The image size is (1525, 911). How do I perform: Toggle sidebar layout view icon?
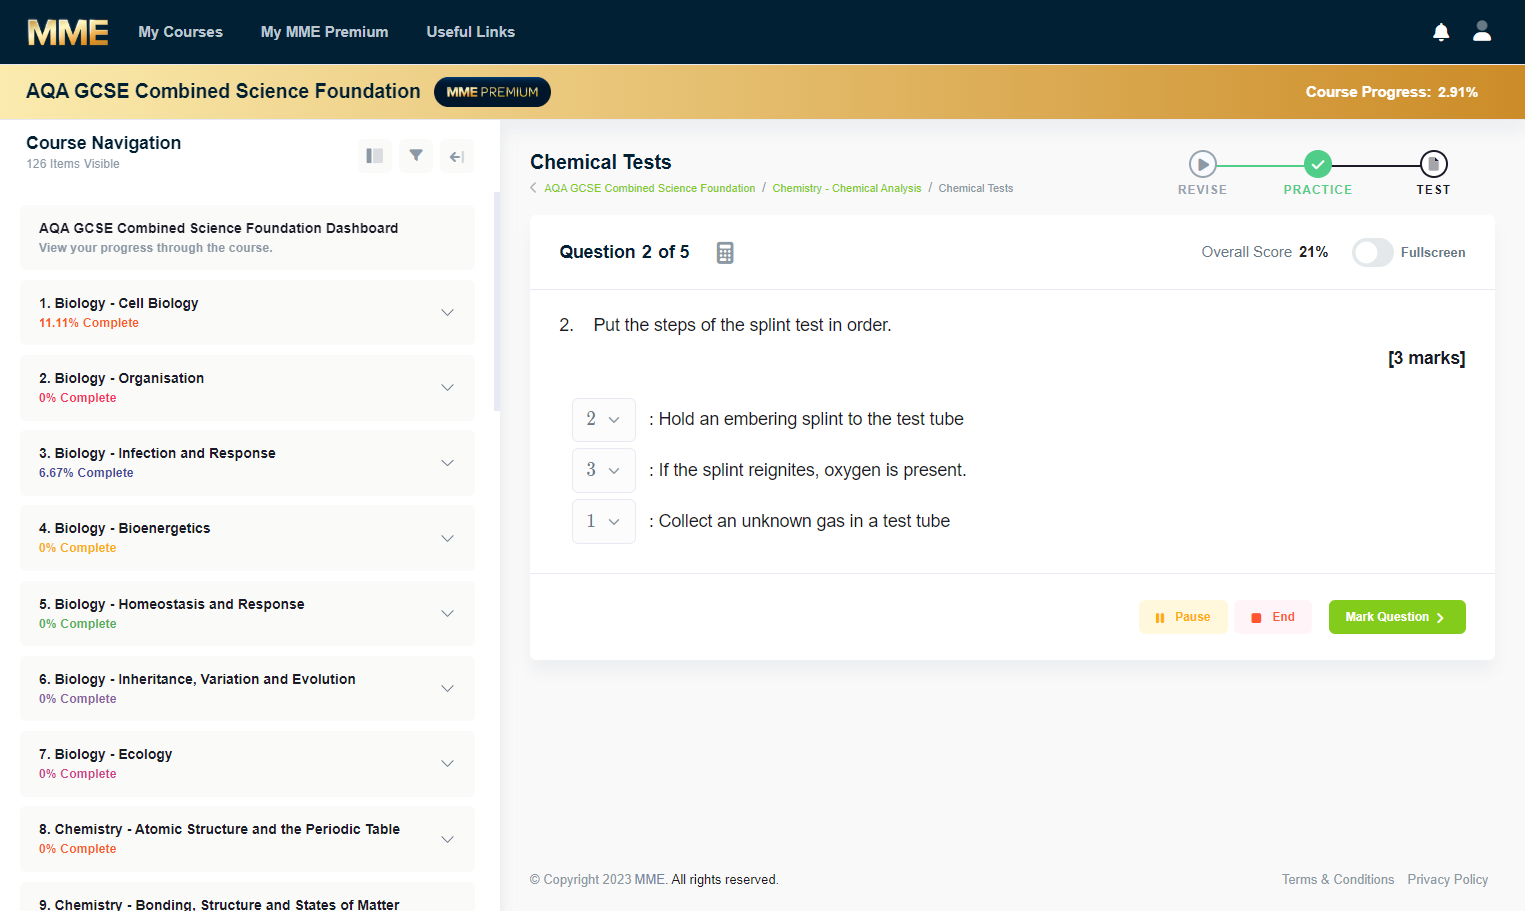[x=375, y=156]
